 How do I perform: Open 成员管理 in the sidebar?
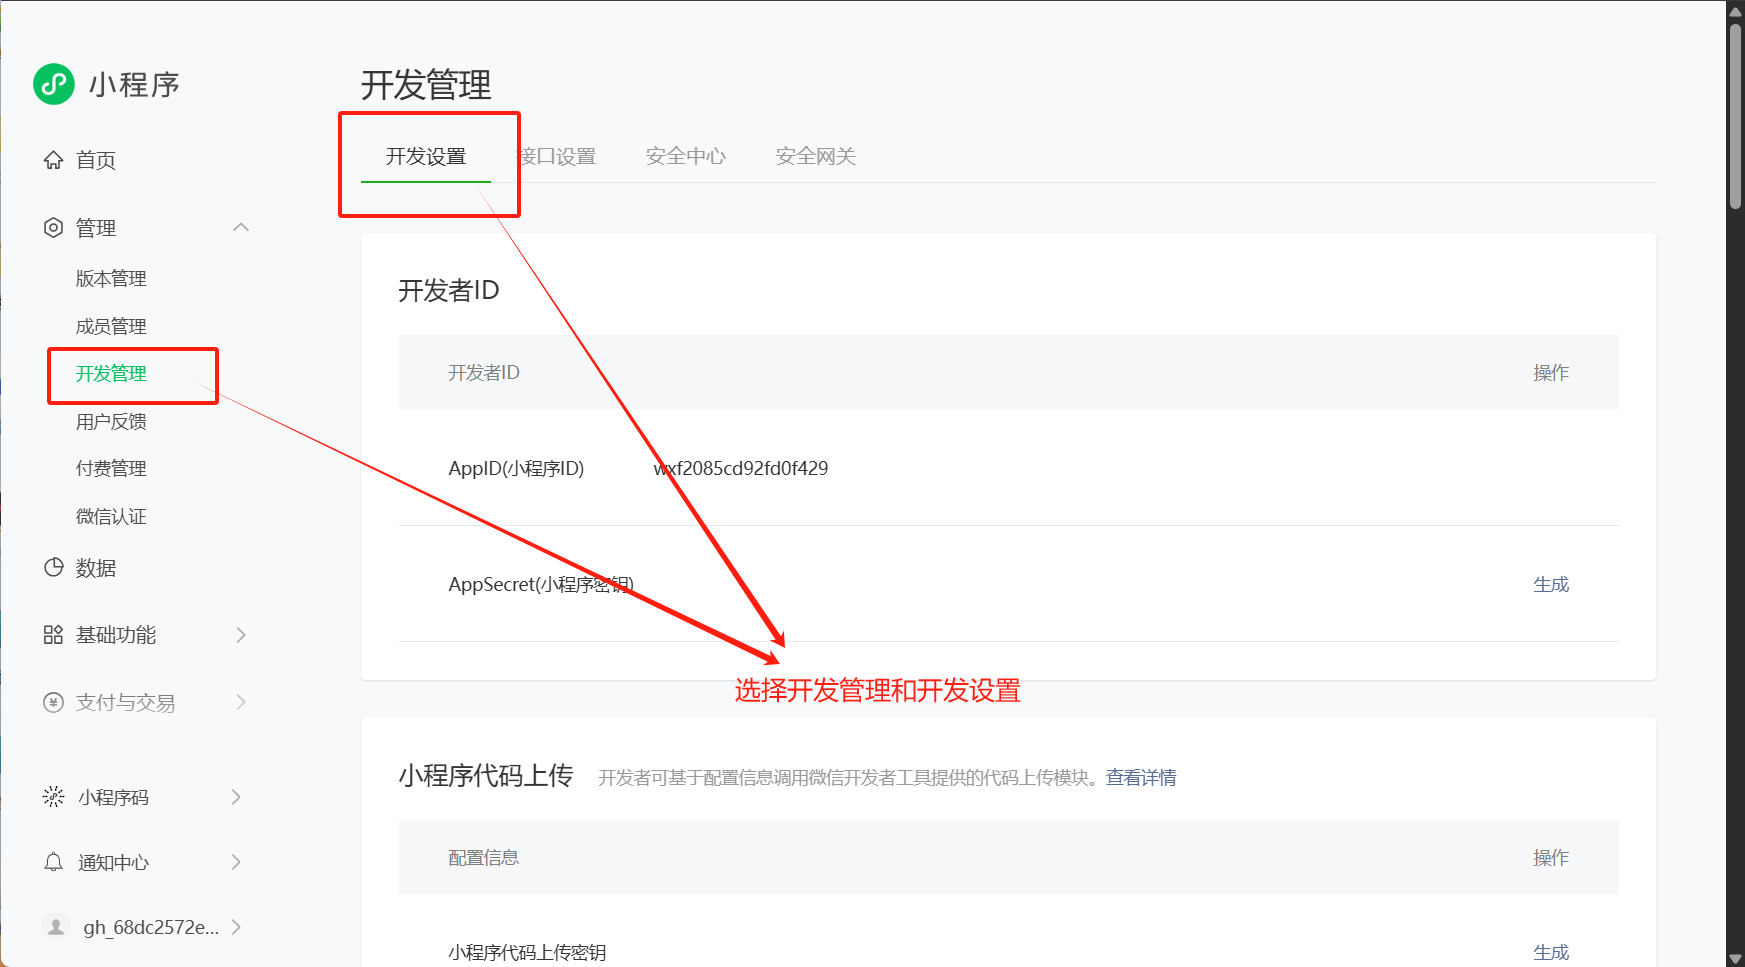pos(111,326)
